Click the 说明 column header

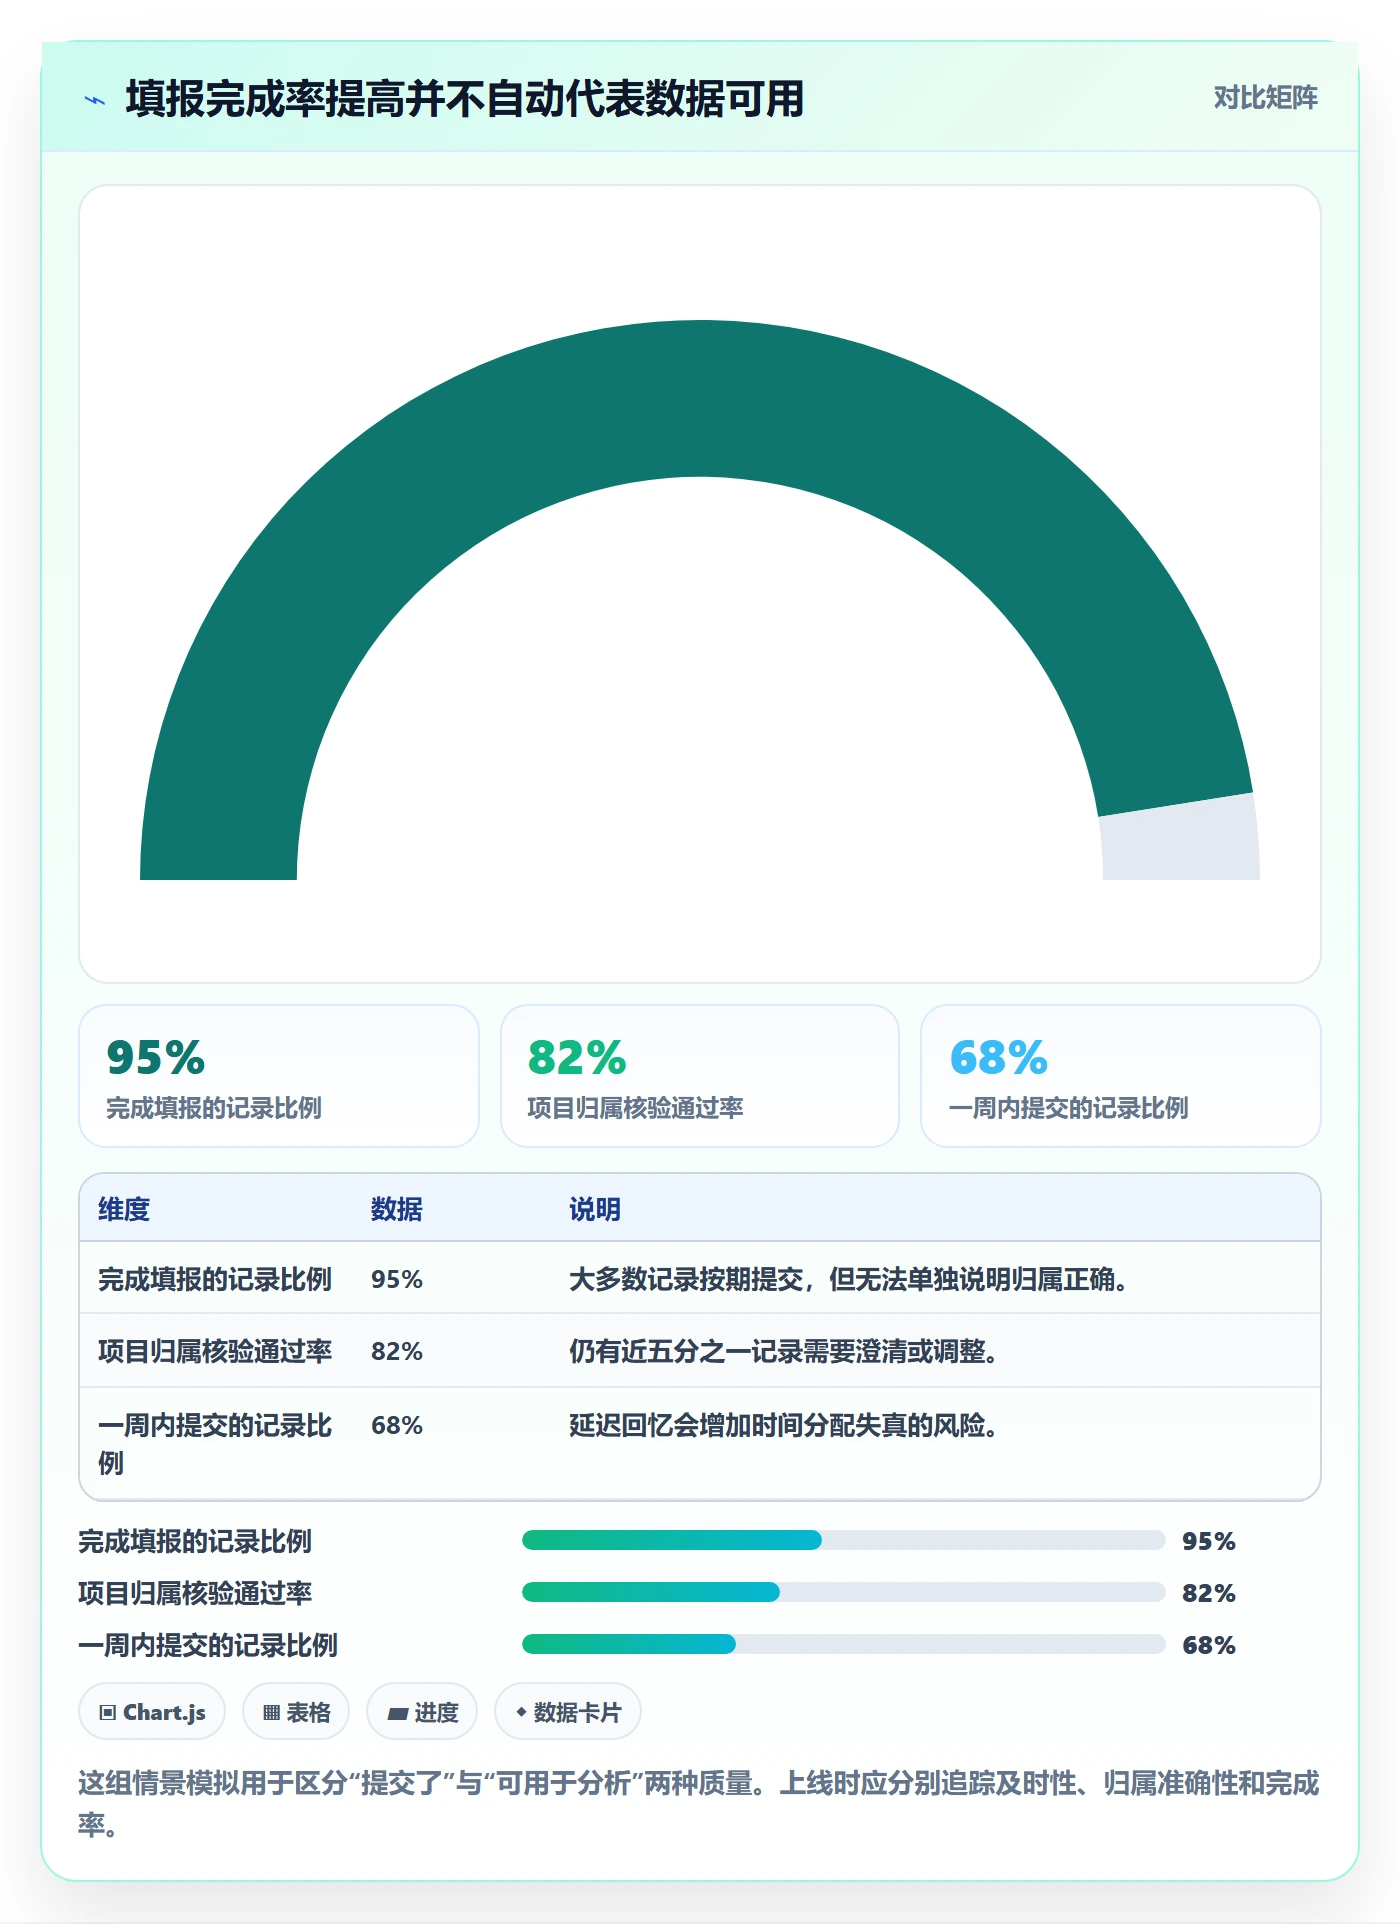(595, 1209)
